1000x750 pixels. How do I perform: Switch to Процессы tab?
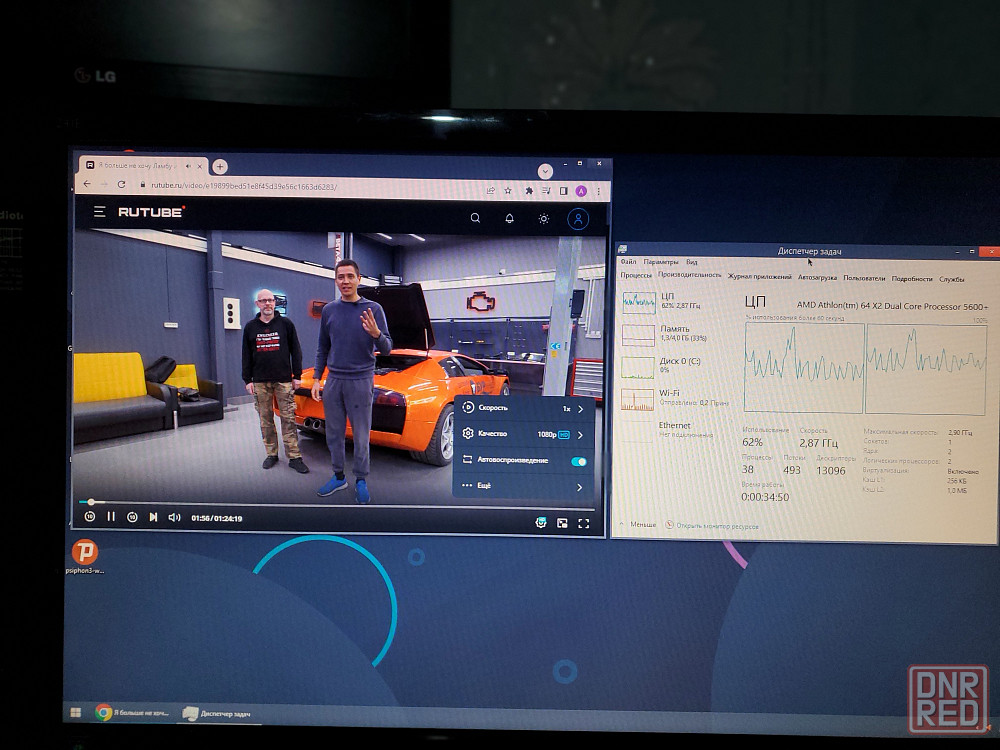click(x=636, y=275)
